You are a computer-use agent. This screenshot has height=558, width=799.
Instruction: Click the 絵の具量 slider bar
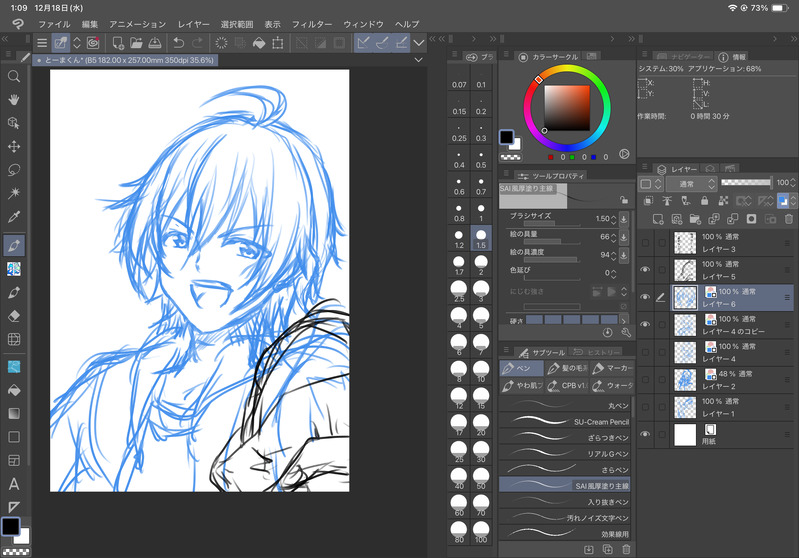[543, 242]
